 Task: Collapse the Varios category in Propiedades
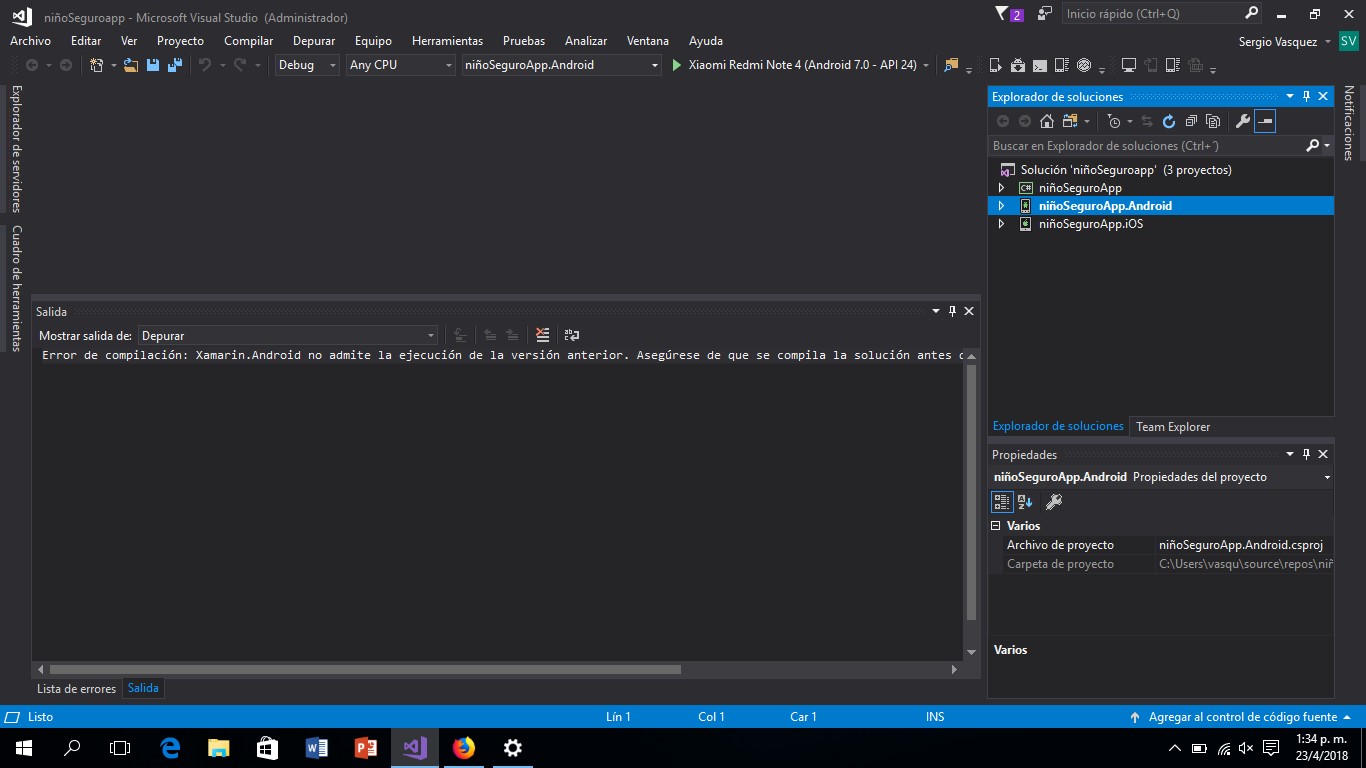tap(996, 525)
